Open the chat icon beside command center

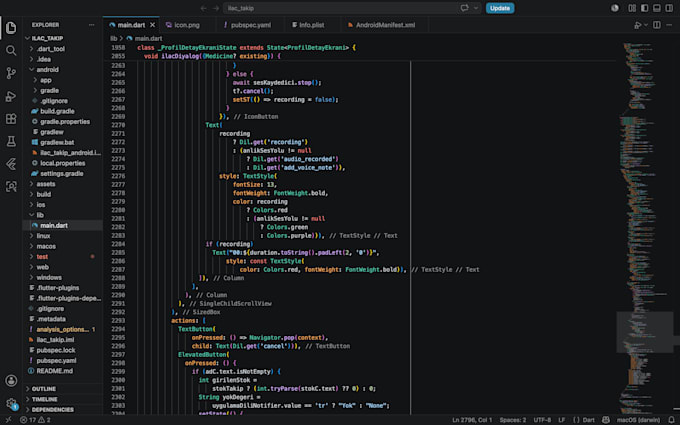(464, 8)
